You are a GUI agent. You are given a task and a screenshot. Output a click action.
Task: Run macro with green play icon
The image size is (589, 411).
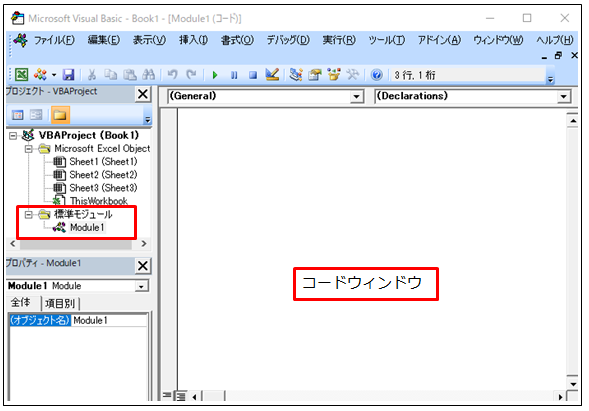215,75
